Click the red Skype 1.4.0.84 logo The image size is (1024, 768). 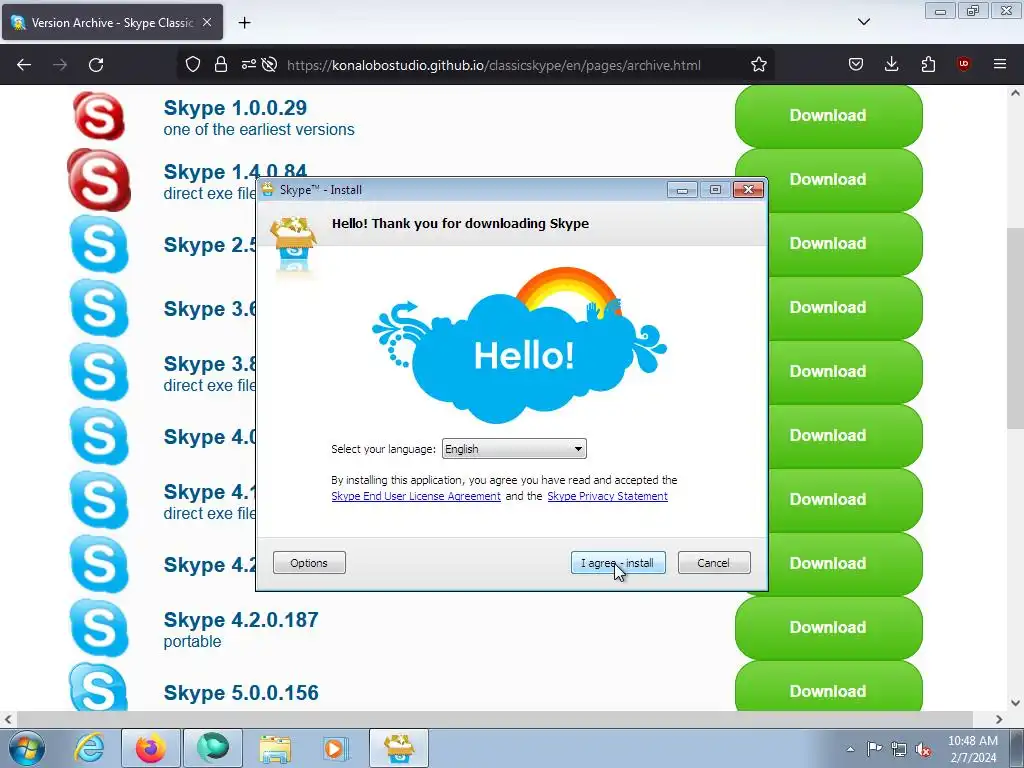click(x=99, y=180)
